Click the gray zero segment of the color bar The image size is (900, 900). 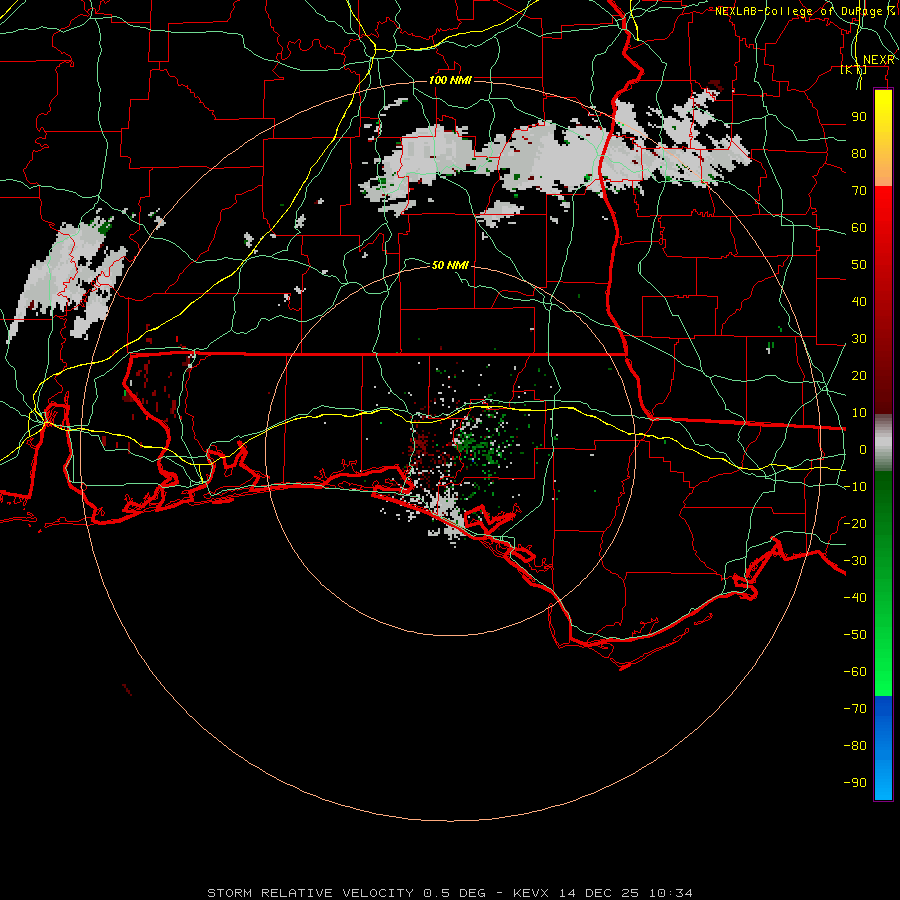pyautogui.click(x=883, y=443)
